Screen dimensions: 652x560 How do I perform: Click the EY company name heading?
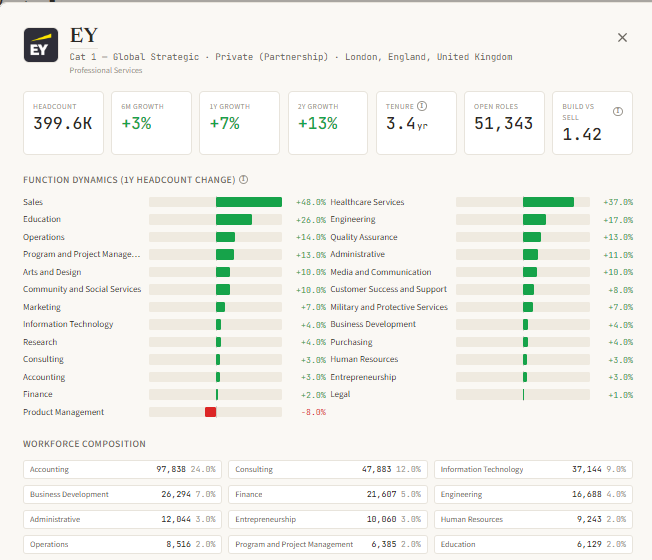tap(84, 35)
